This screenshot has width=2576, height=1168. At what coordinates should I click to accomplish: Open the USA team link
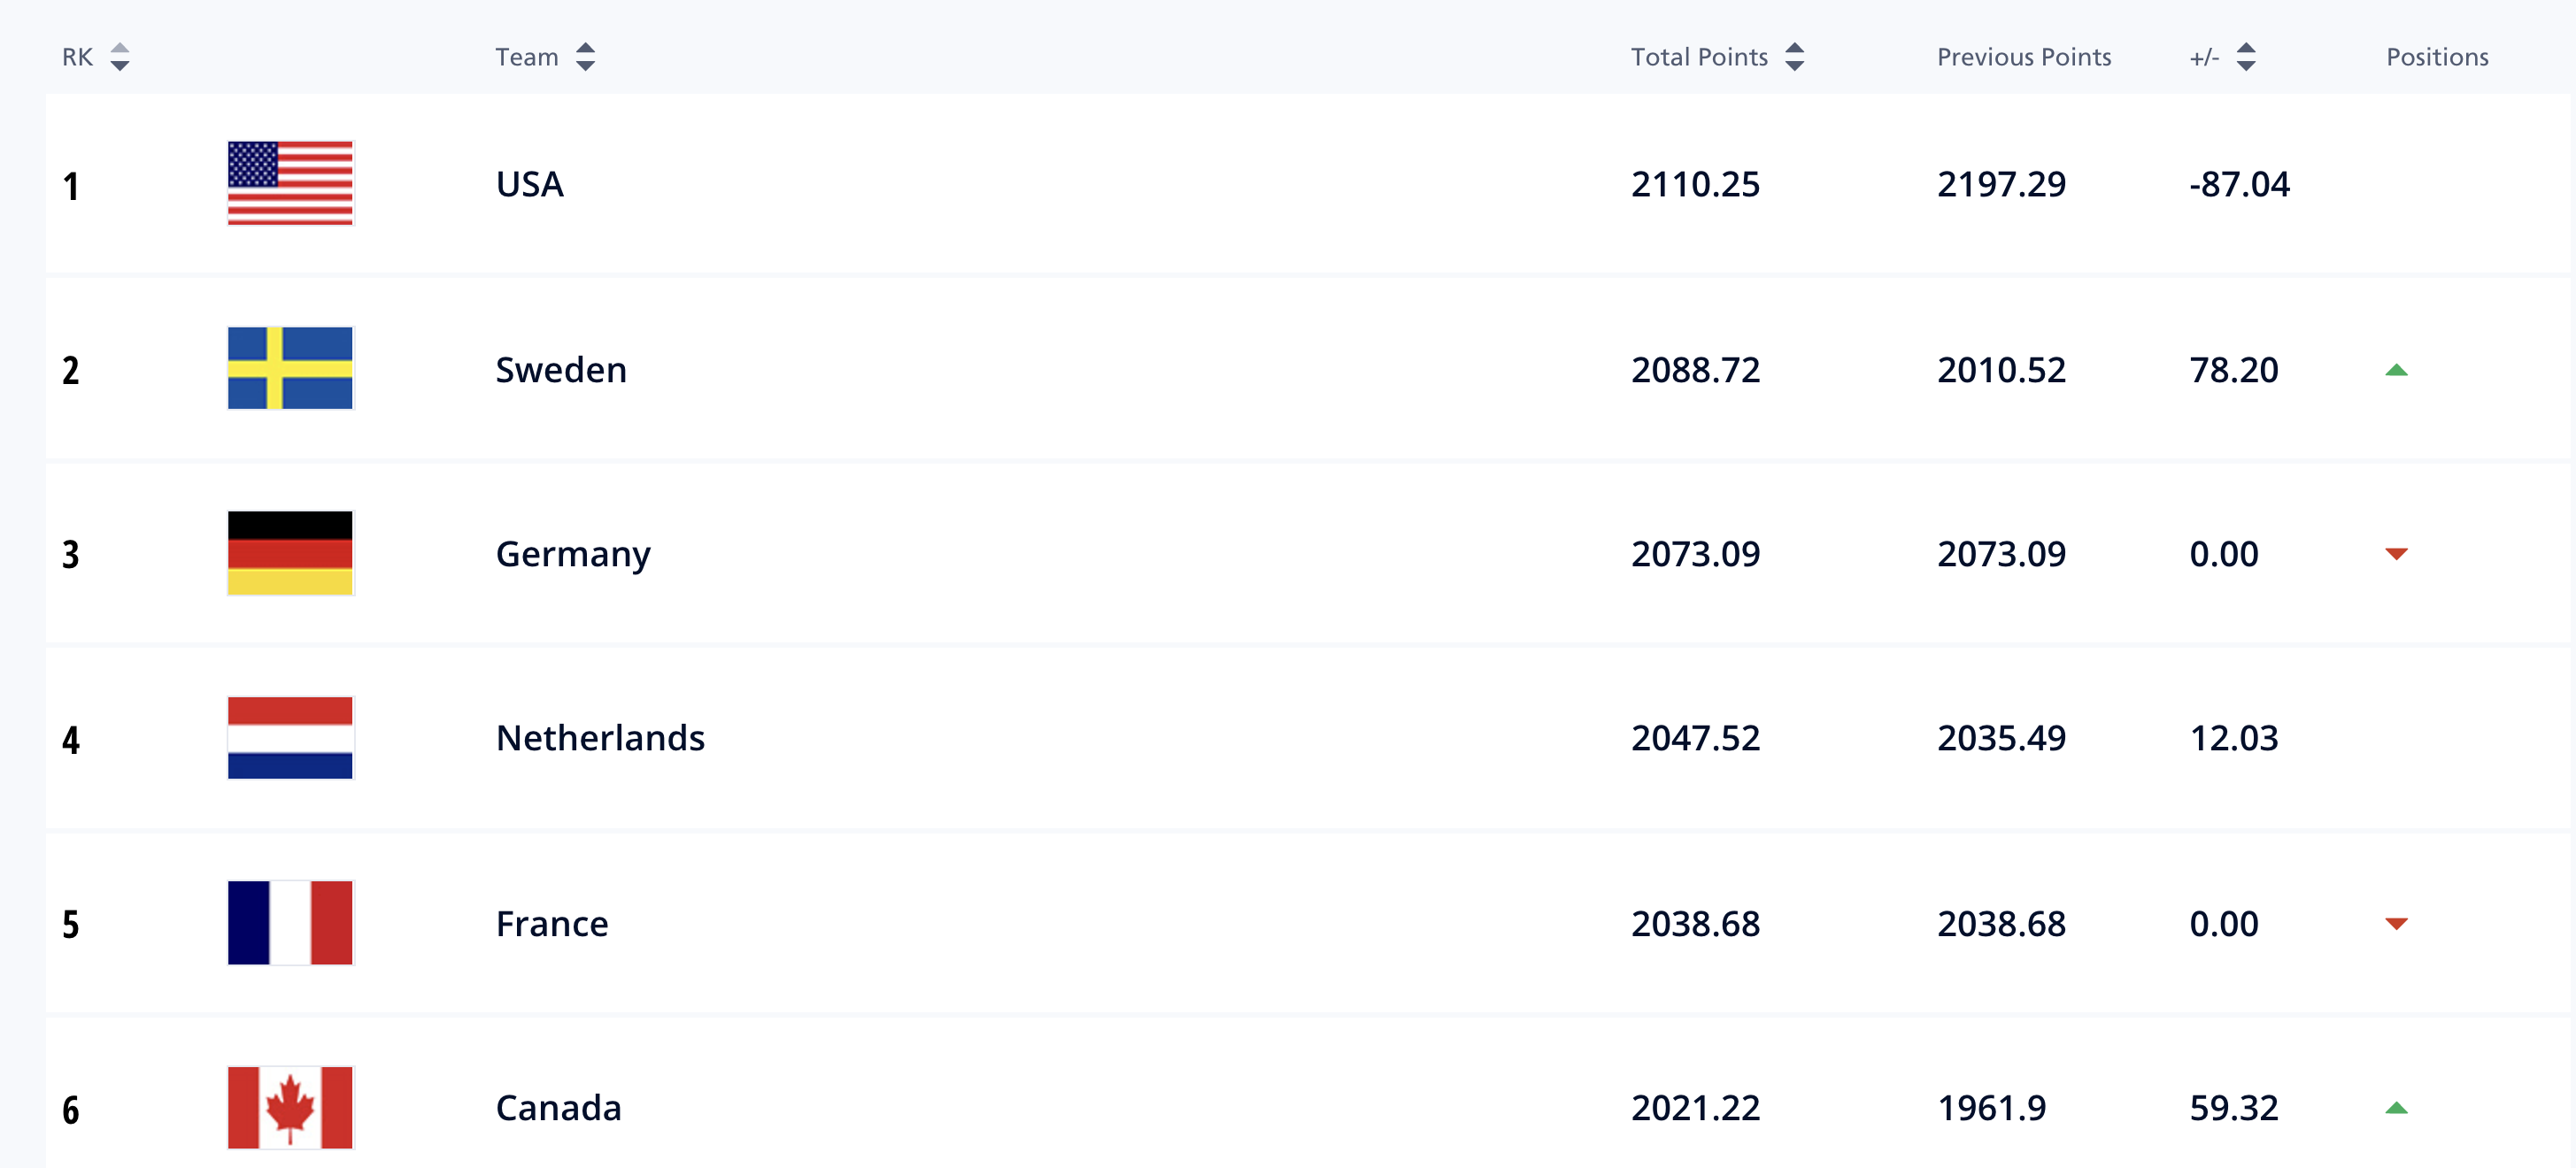530,184
